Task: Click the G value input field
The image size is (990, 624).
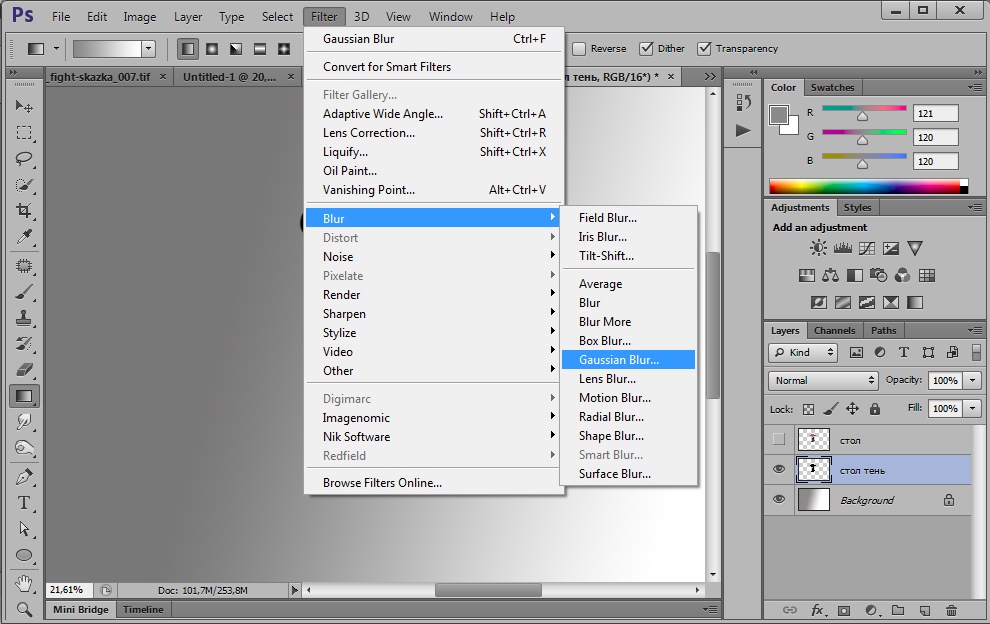Action: tap(936, 137)
